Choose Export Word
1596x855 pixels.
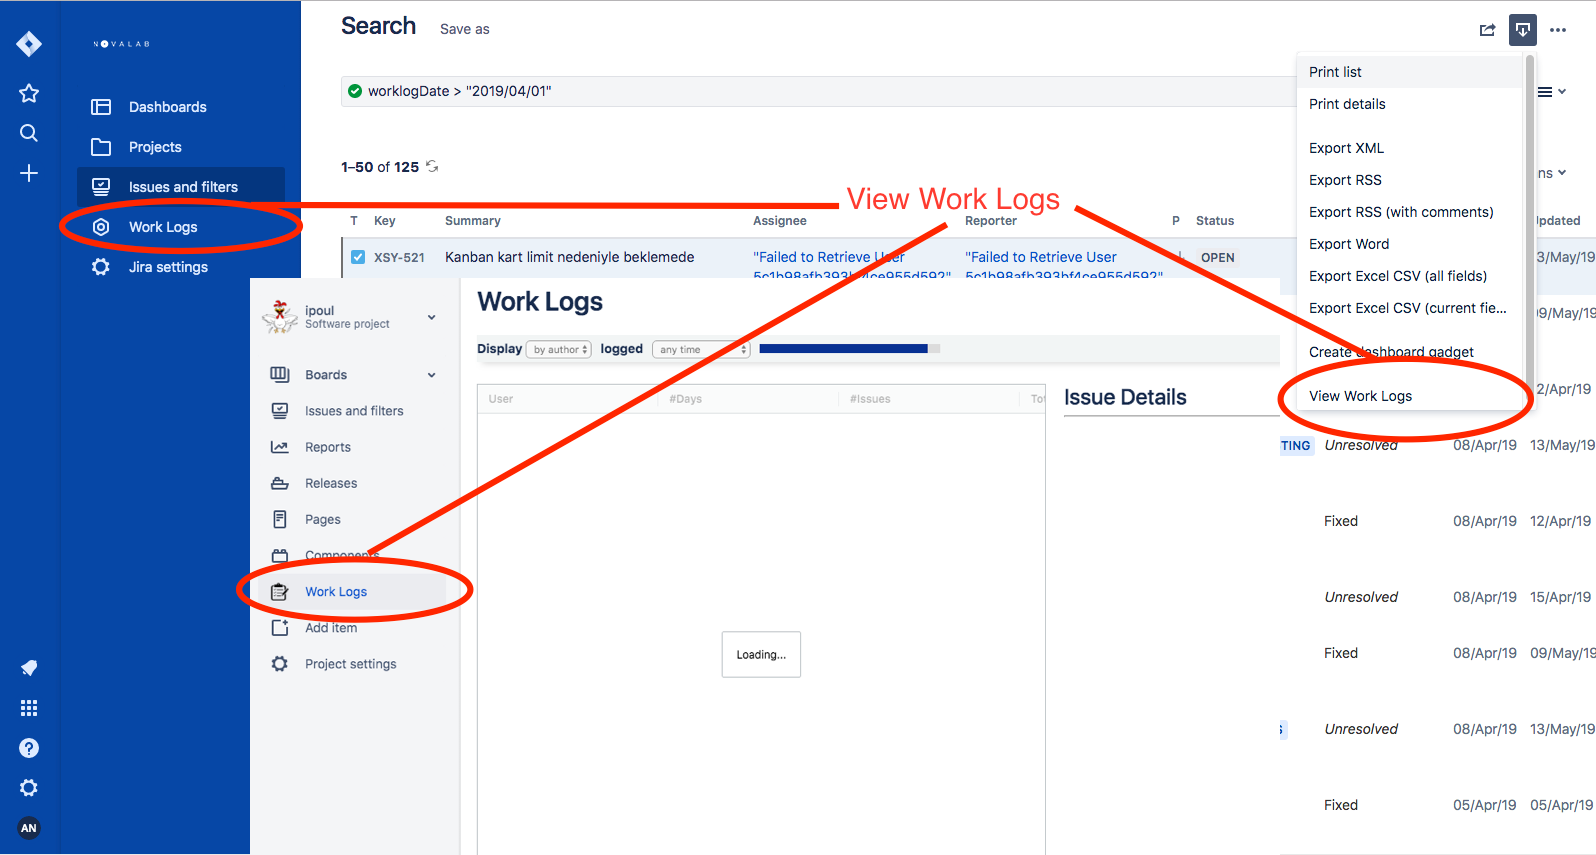tap(1410, 244)
